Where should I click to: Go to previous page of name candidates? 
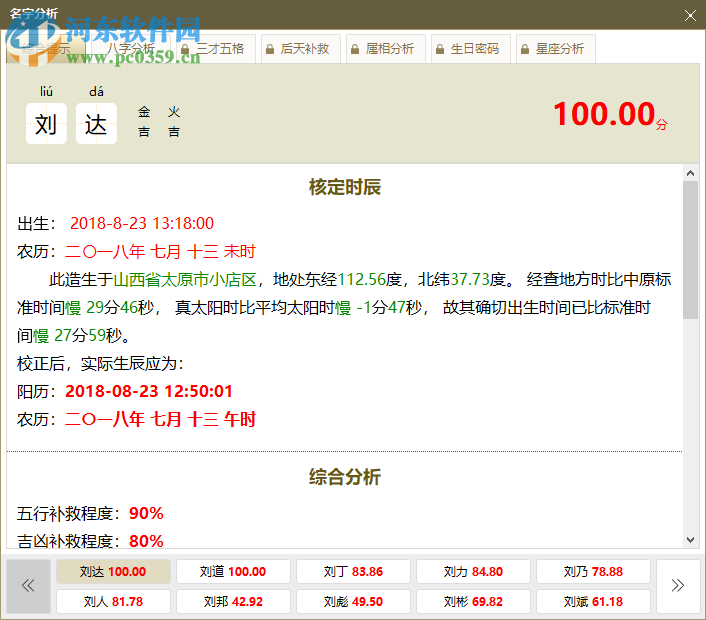[x=28, y=586]
